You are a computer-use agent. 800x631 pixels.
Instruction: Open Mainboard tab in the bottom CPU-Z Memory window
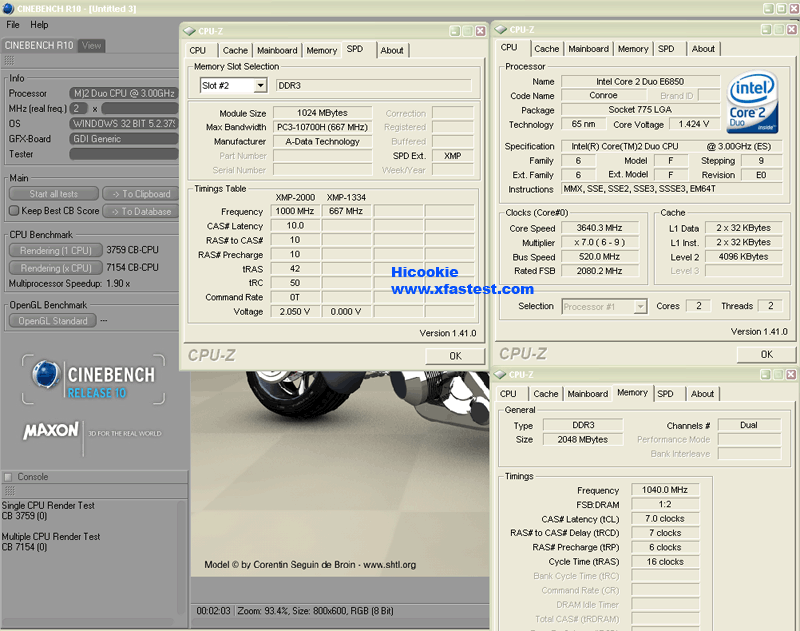pyautogui.click(x=588, y=394)
